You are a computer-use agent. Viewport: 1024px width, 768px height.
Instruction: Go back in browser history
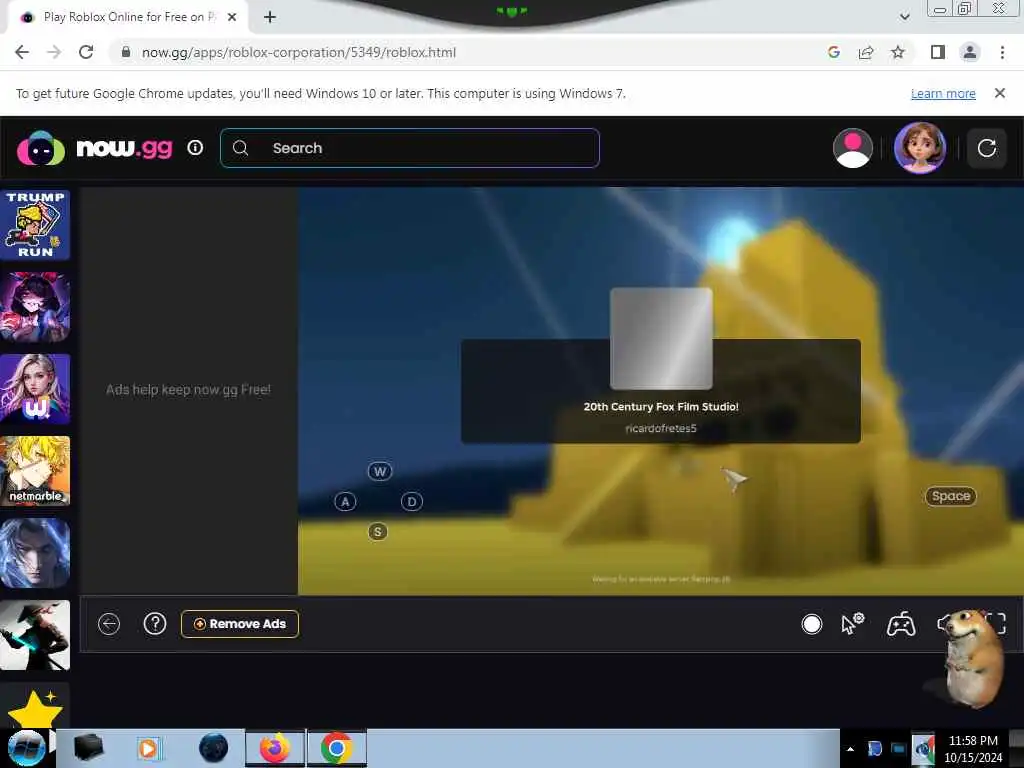tap(22, 52)
